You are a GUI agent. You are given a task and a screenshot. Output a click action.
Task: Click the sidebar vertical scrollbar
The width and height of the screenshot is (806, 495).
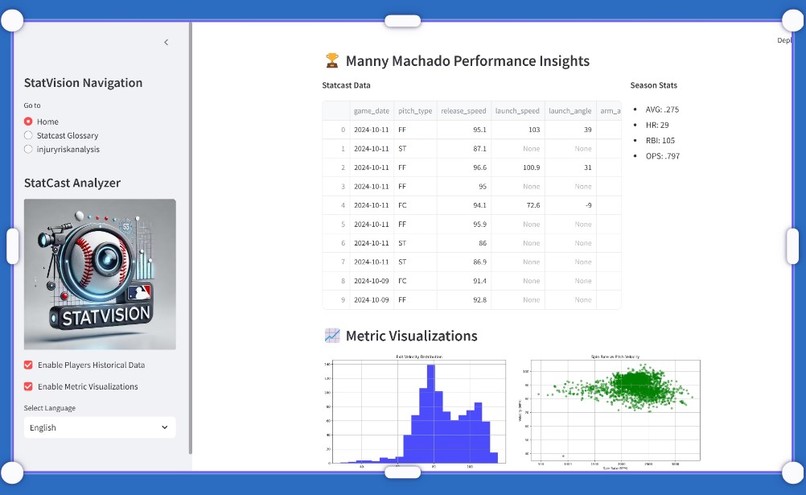(x=190, y=237)
